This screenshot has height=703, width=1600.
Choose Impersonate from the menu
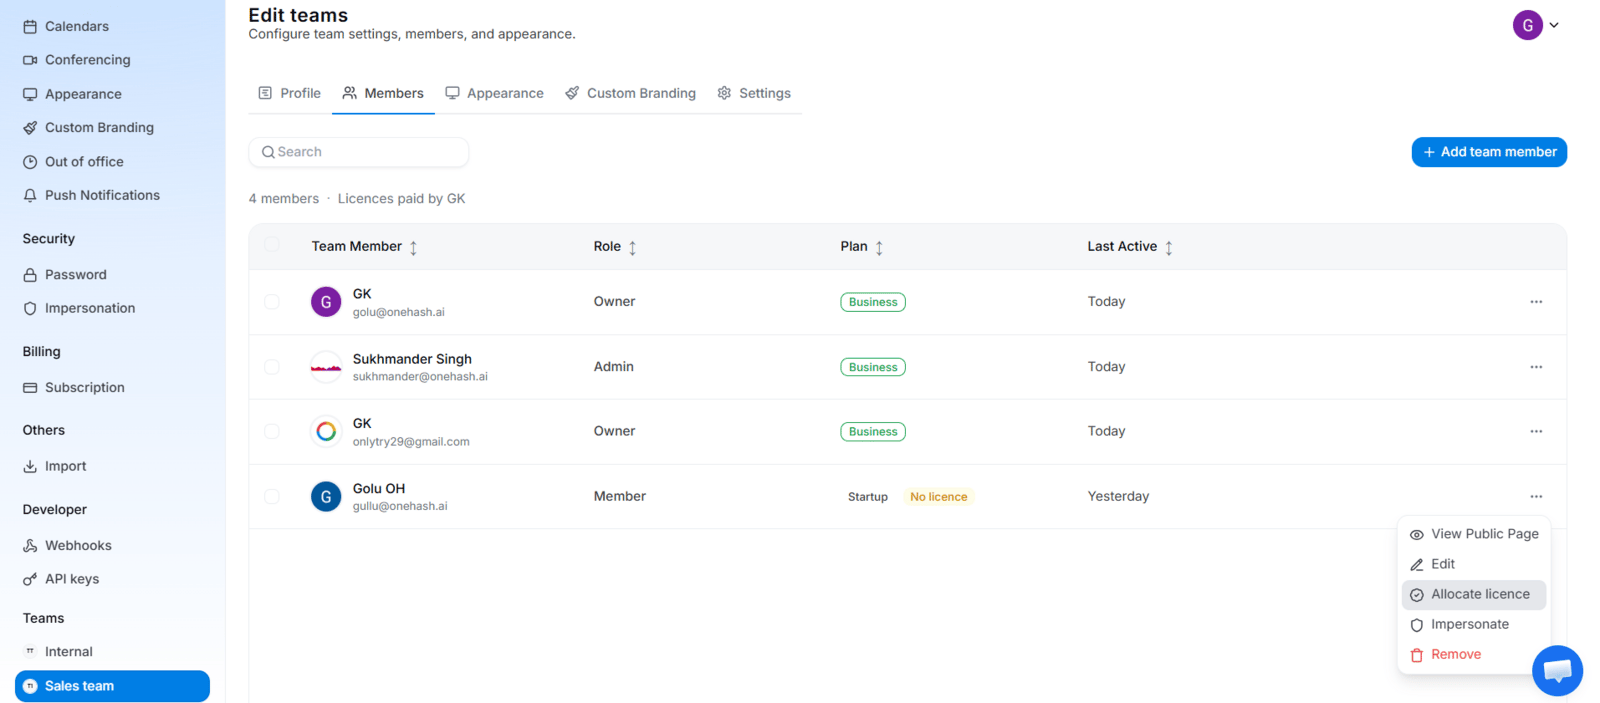(1474, 625)
